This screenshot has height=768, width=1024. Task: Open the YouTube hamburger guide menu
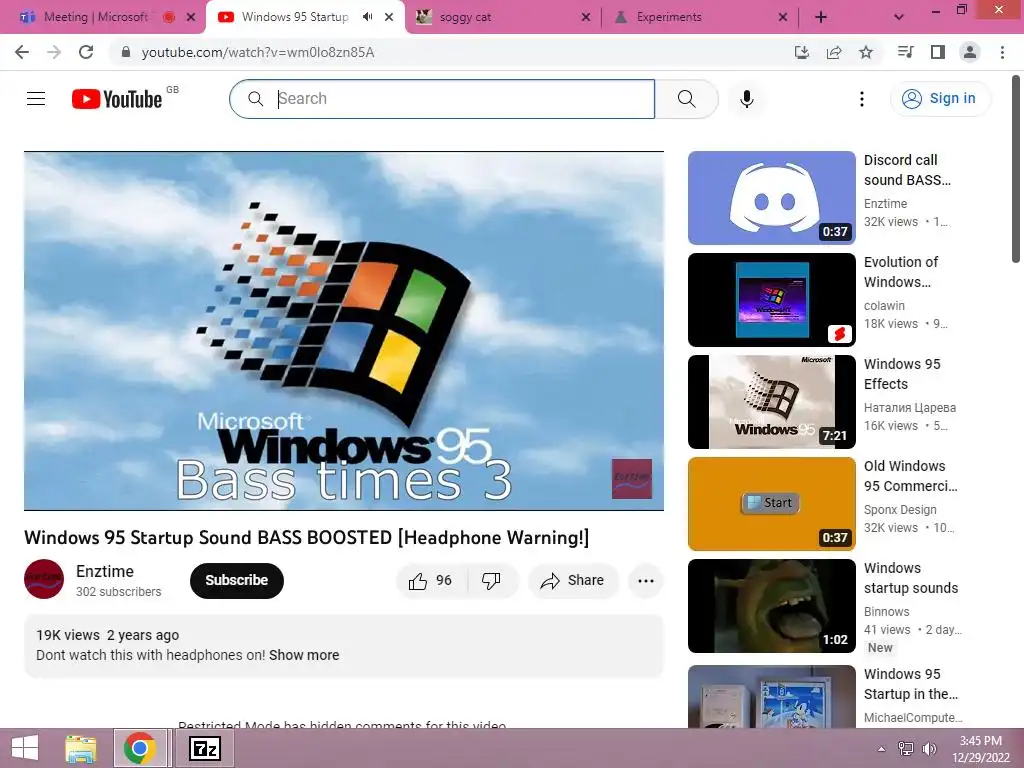(36, 99)
